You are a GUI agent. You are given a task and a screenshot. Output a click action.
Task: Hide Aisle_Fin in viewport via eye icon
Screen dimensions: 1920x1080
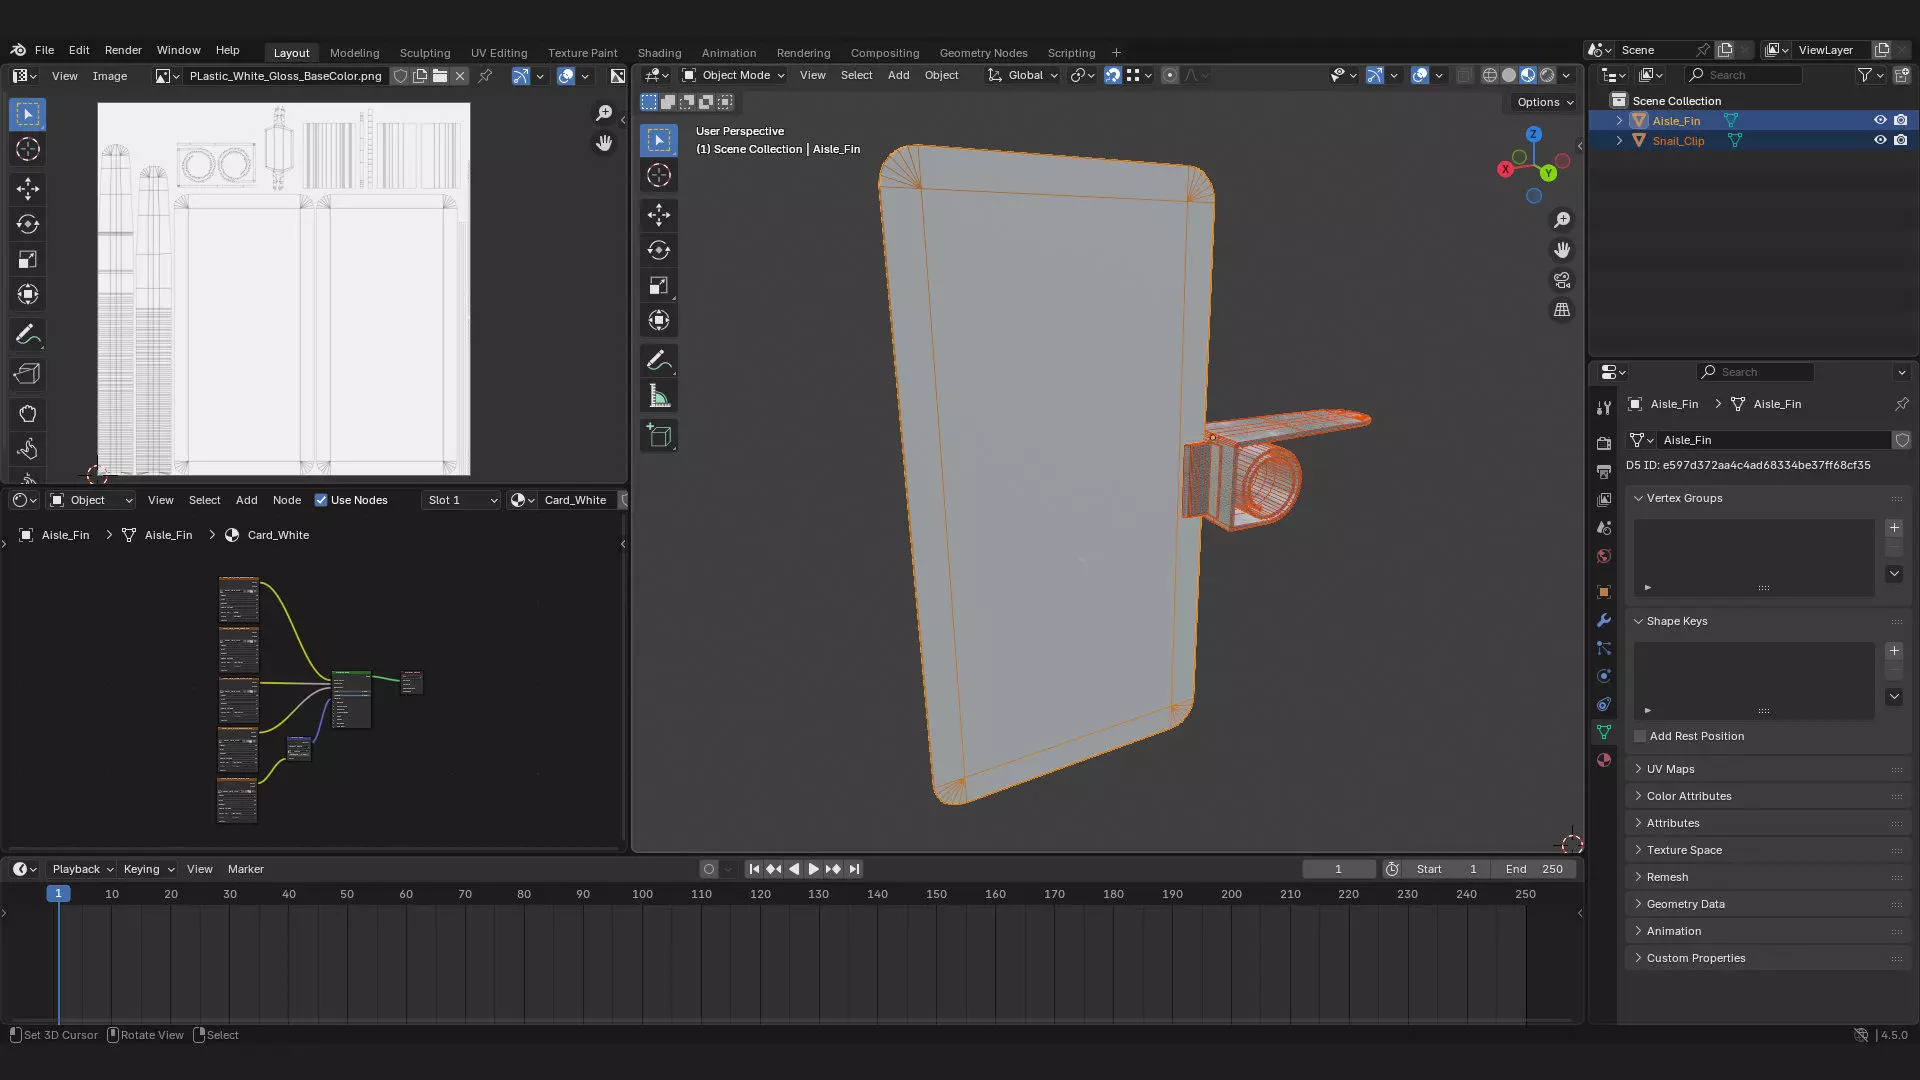coord(1880,120)
